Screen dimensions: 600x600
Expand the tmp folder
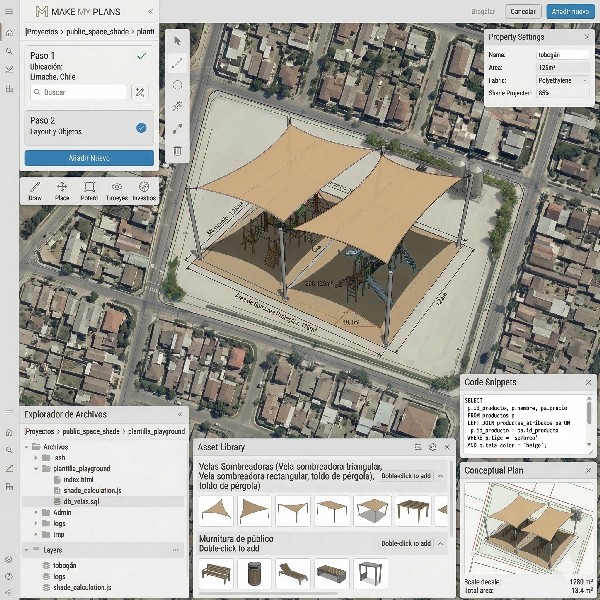pos(36,534)
